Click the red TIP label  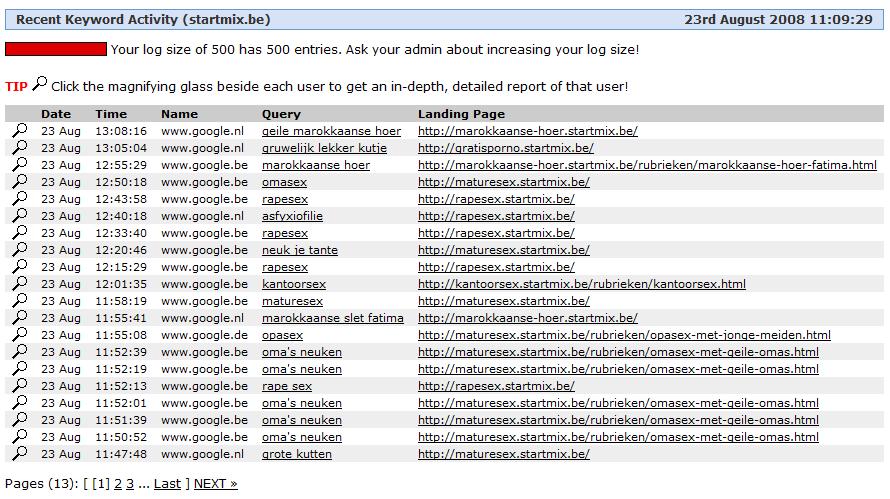coord(16,86)
